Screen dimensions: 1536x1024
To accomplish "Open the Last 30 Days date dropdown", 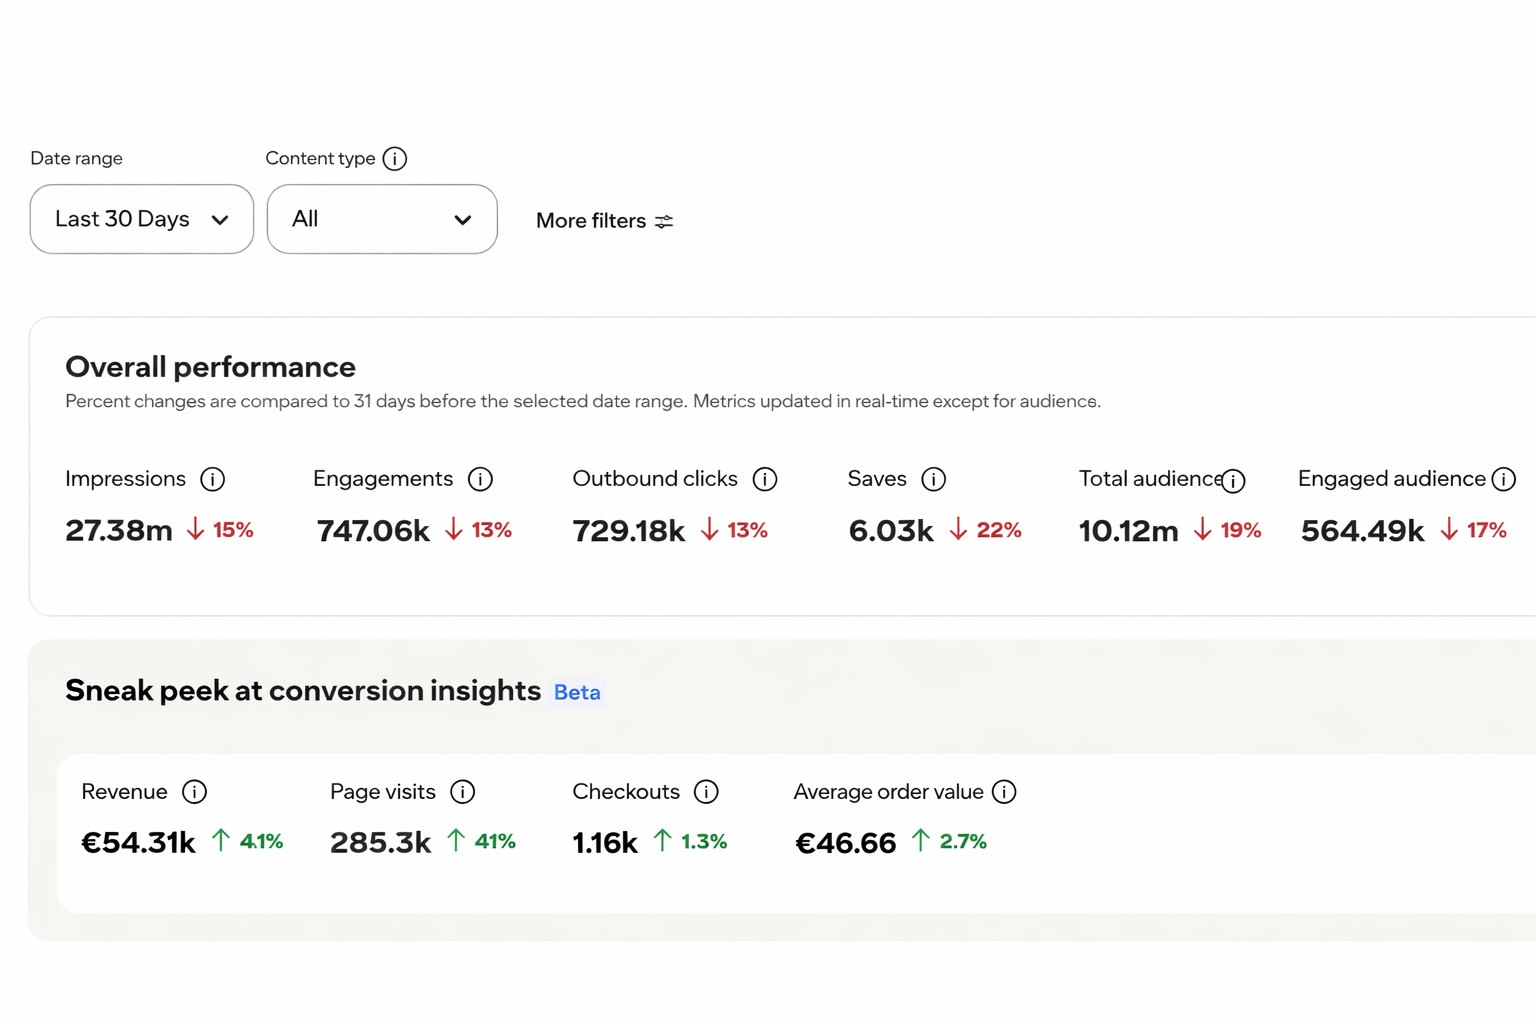I will (x=142, y=219).
